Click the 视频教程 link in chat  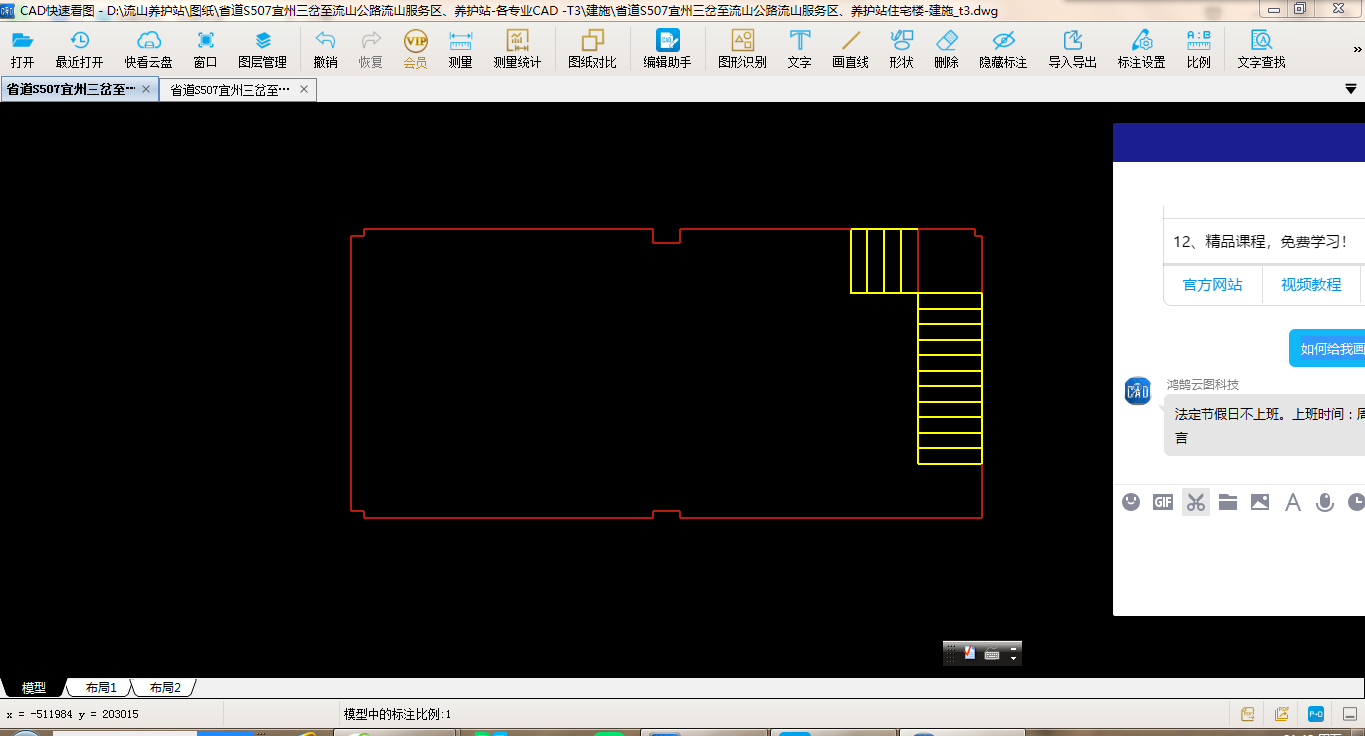click(x=1311, y=285)
